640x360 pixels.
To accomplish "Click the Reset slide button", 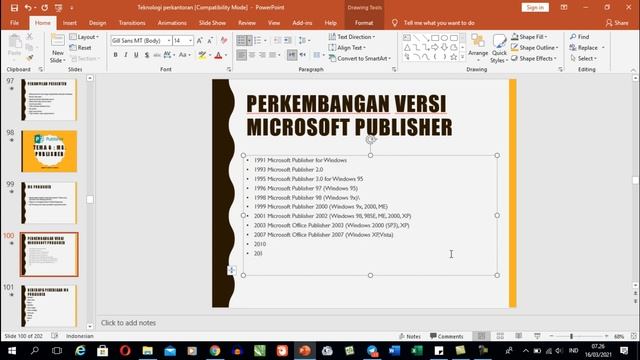I will click(81, 48).
